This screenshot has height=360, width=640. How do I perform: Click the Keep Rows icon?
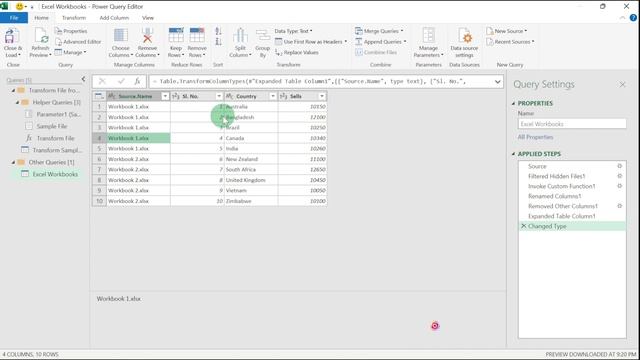point(176,36)
